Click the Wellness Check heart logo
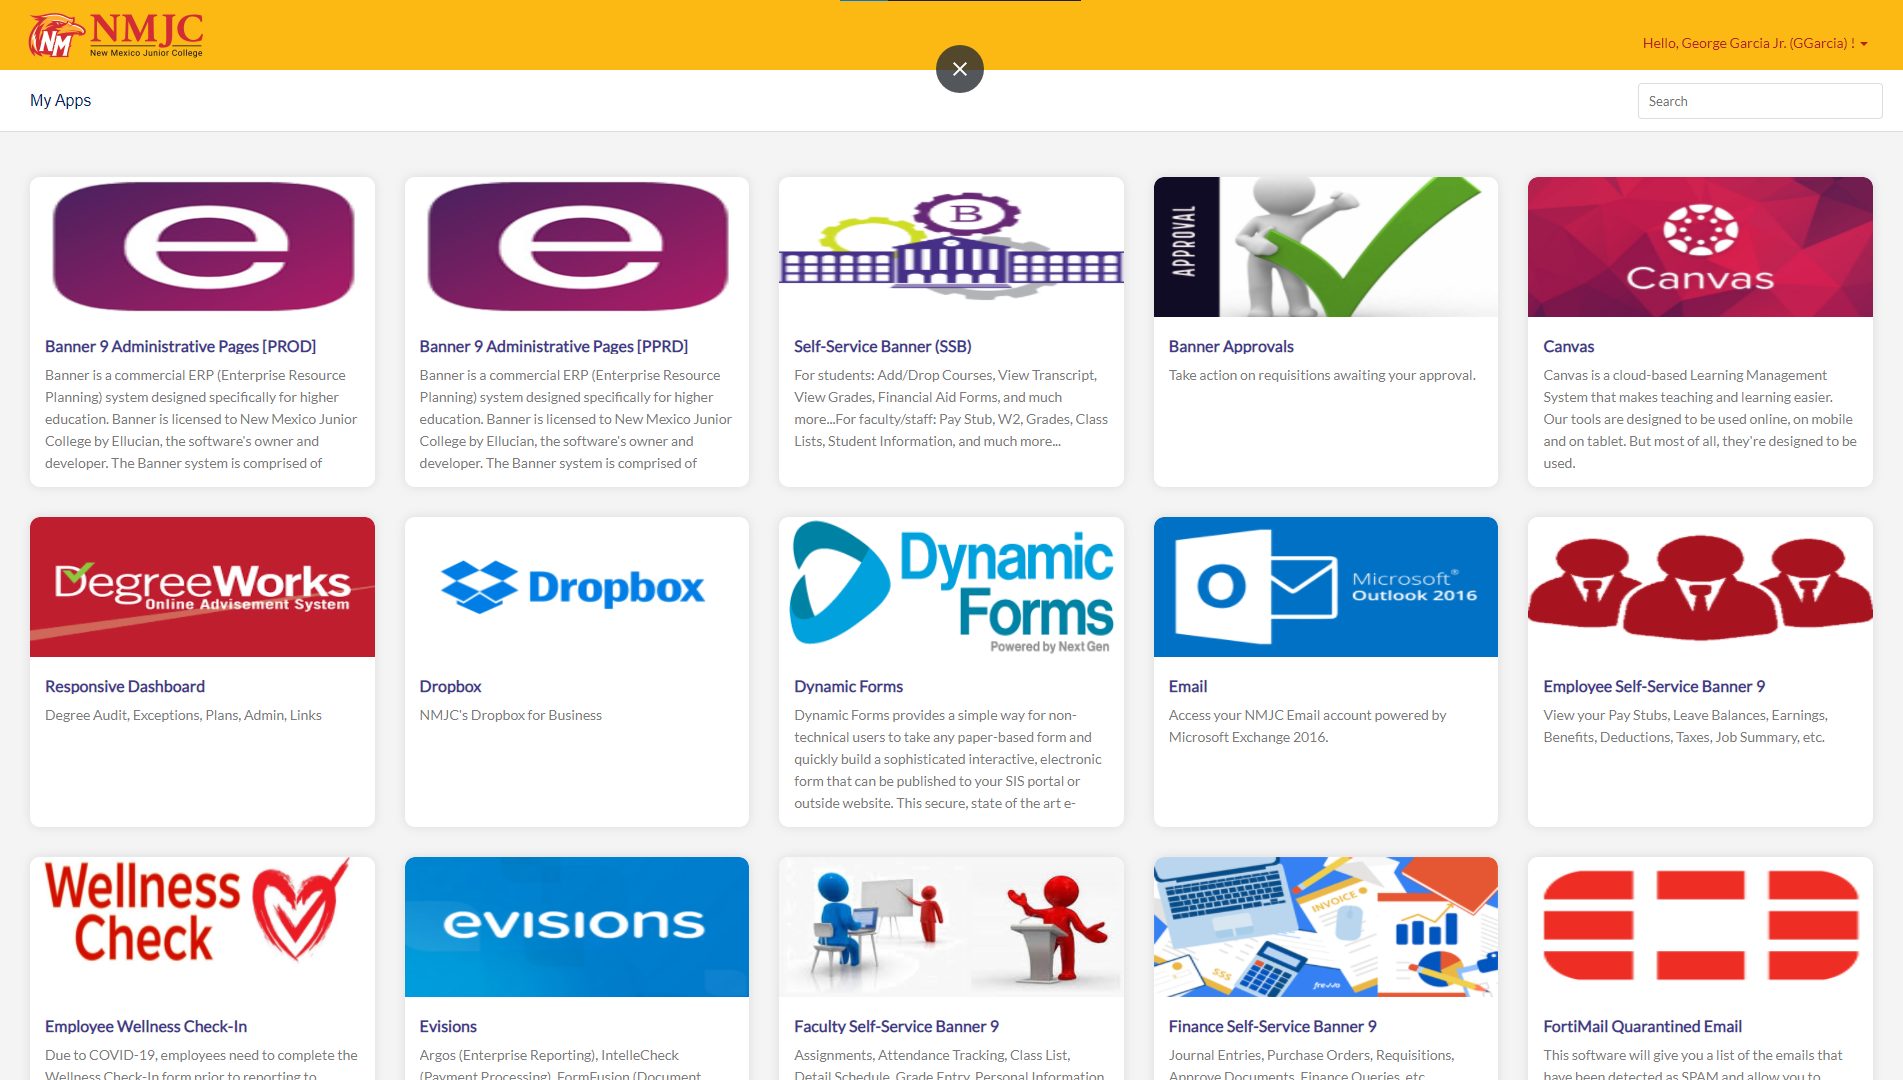Viewport: 1903px width, 1080px height. coord(202,927)
